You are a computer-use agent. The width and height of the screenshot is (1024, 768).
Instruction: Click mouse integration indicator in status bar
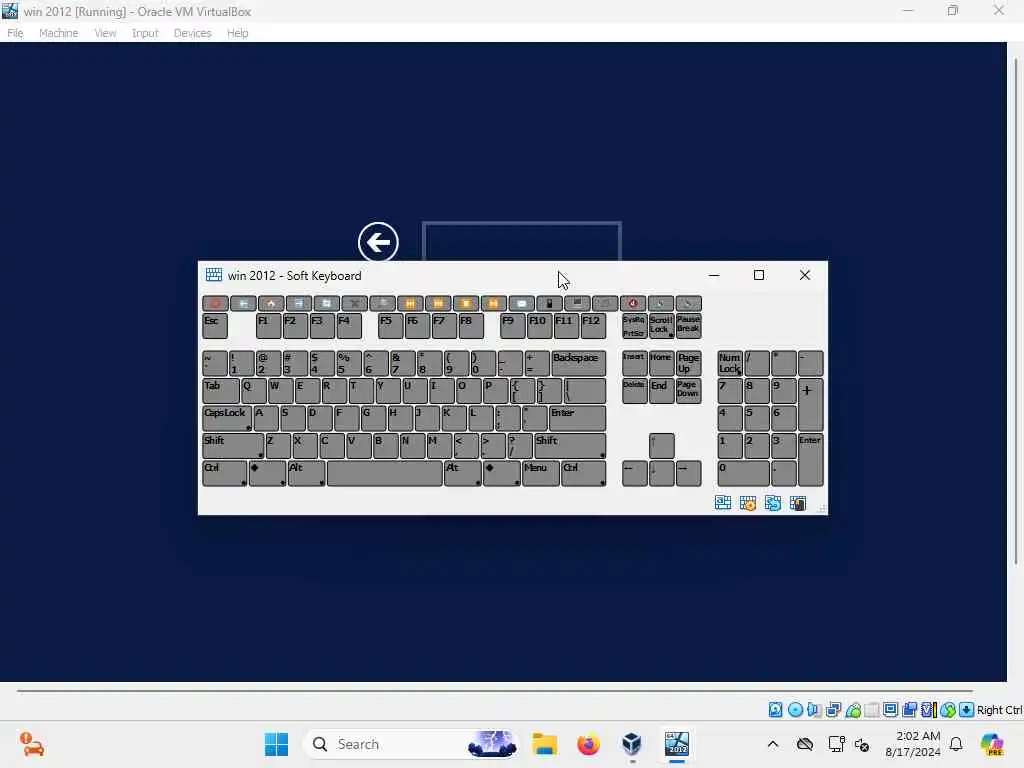point(948,710)
